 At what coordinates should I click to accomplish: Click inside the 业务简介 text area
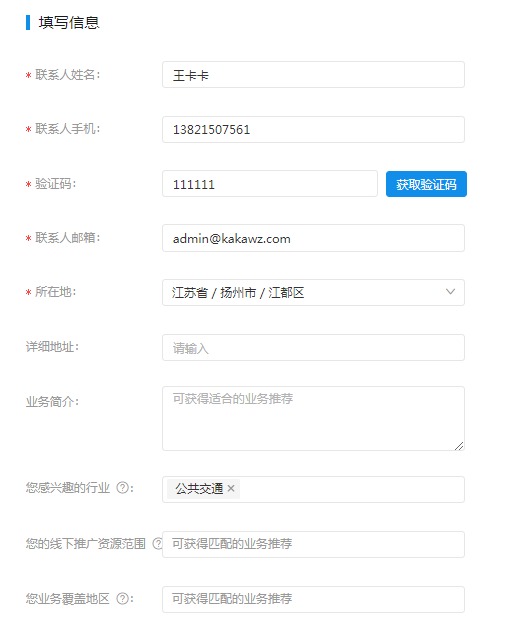313,419
